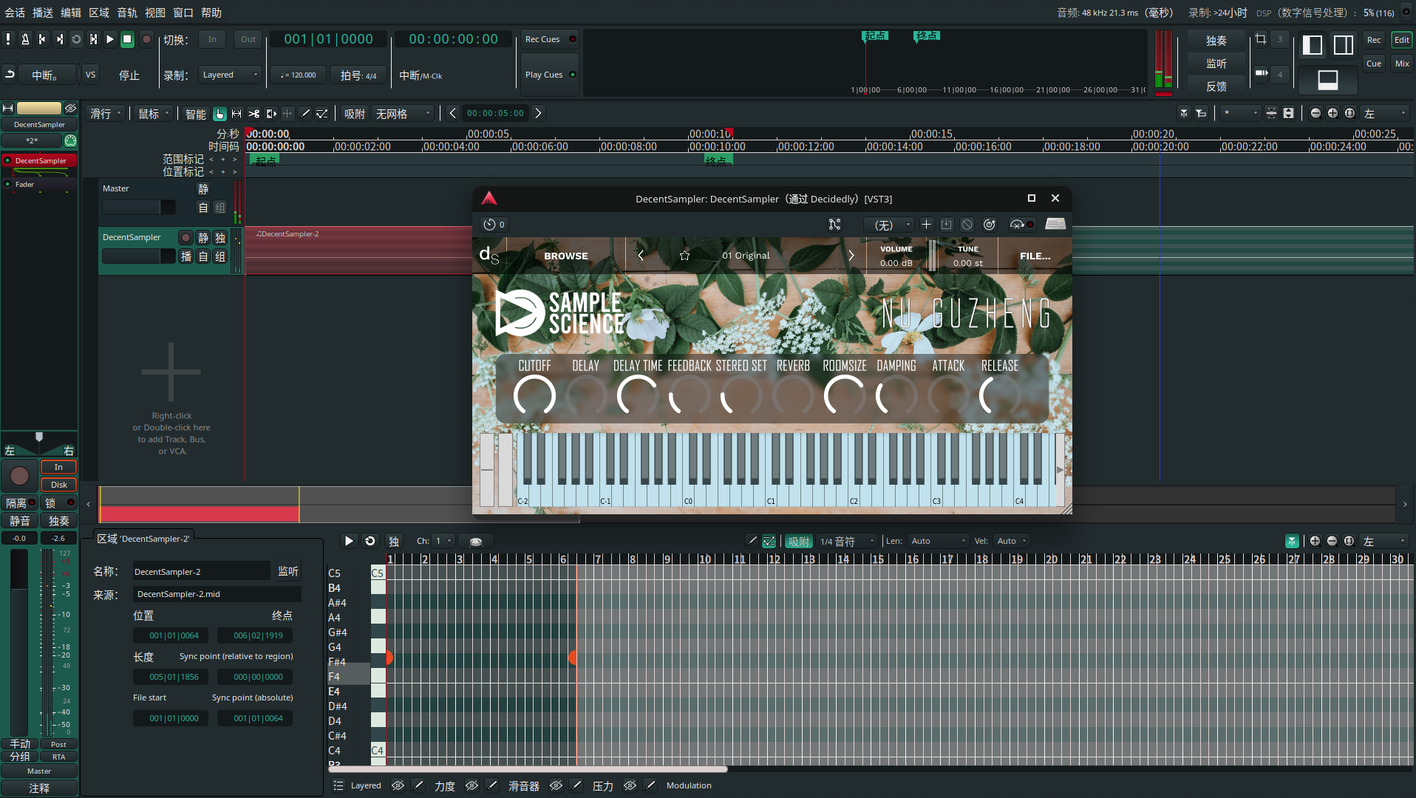The image size is (1416, 798).
Task: Arm the global record button in transport
Action: pos(146,39)
